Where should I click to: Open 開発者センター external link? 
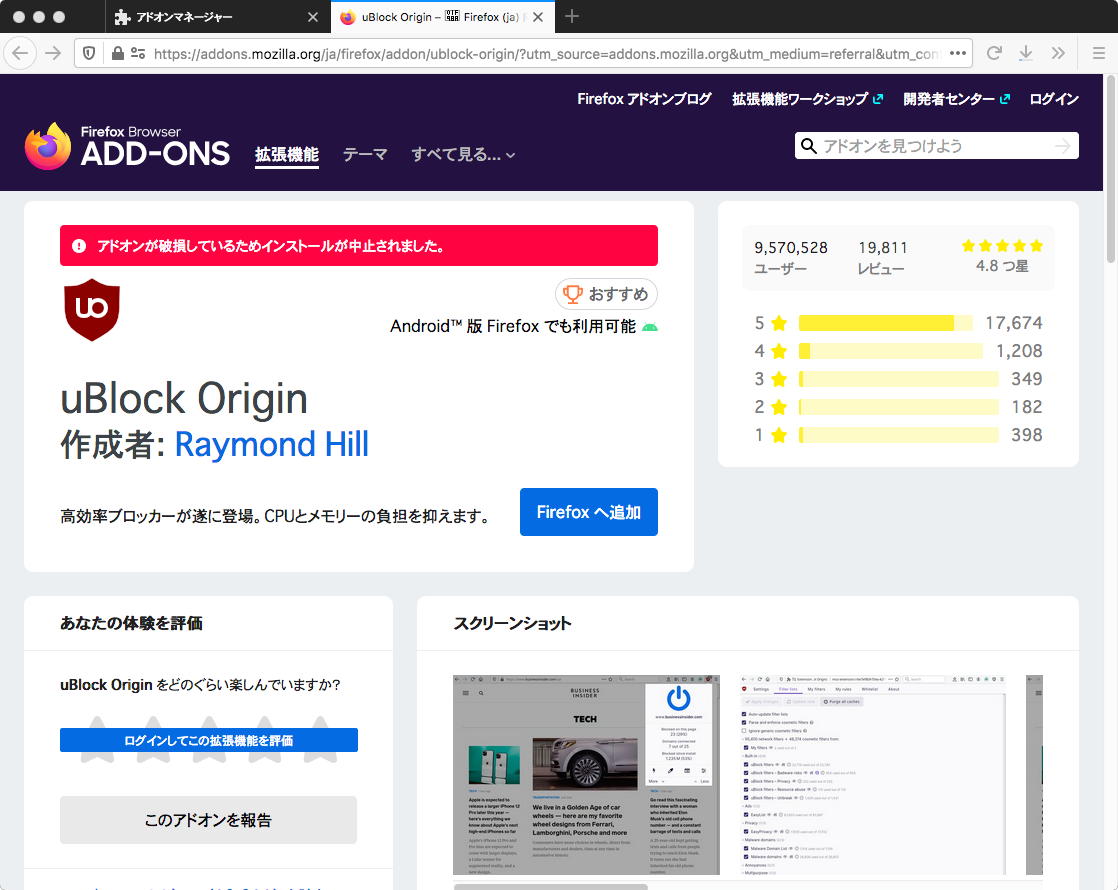956,99
